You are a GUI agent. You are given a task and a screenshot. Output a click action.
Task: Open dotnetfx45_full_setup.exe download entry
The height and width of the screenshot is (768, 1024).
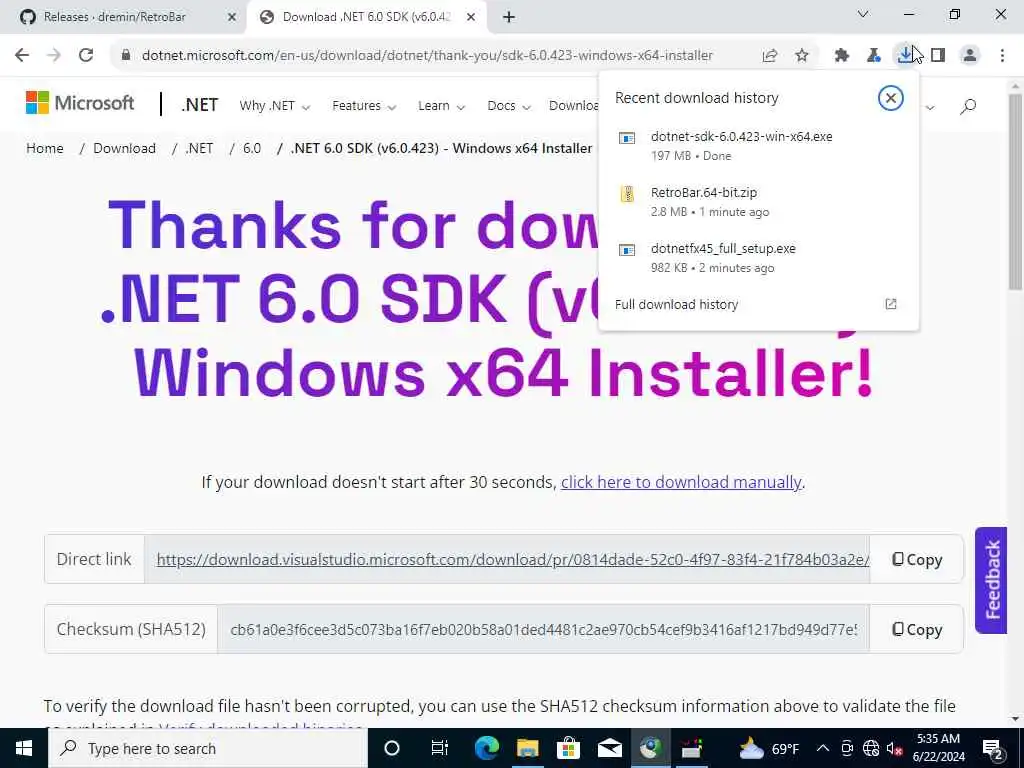pyautogui.click(x=758, y=258)
